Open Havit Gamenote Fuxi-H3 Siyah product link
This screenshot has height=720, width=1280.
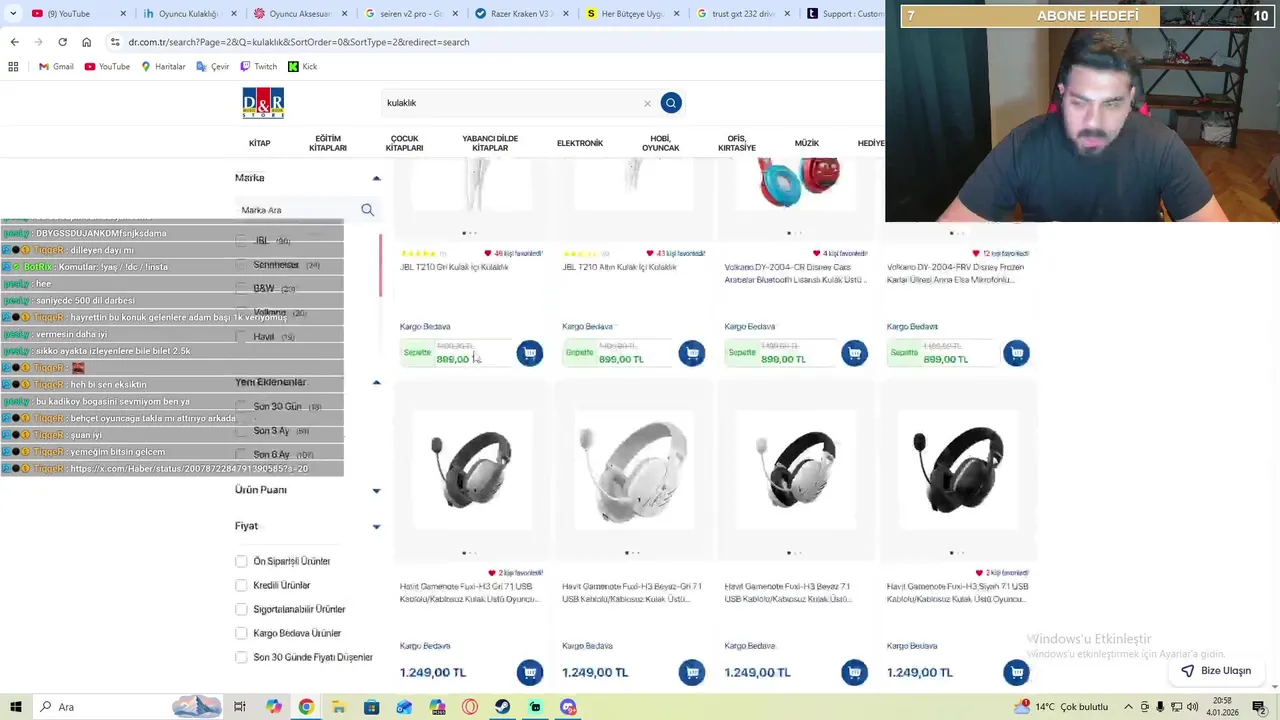tap(956, 593)
